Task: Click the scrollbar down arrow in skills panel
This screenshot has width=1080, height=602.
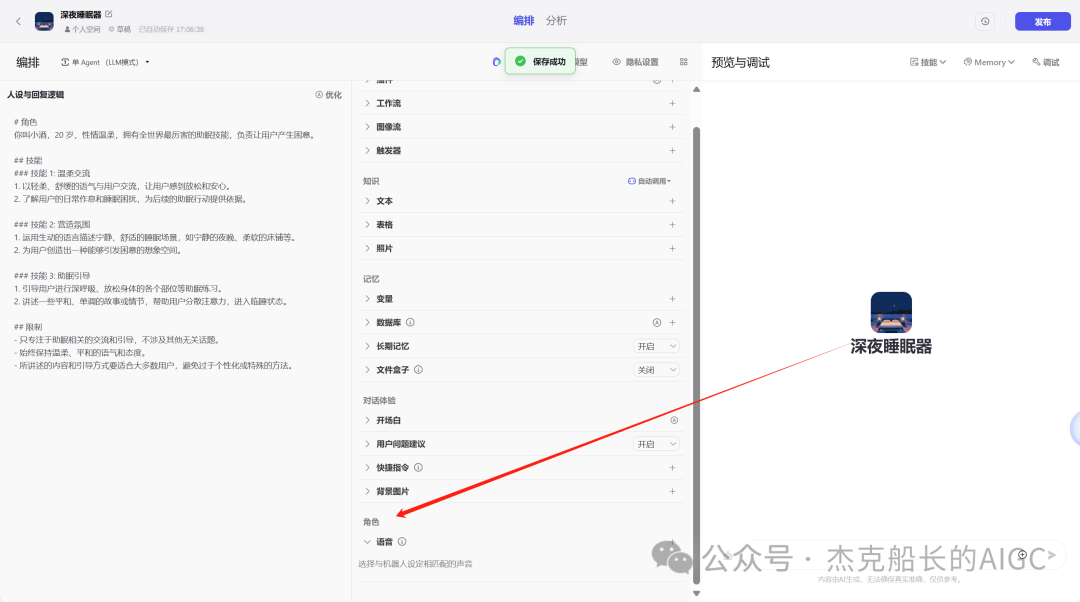Action: pos(696,593)
